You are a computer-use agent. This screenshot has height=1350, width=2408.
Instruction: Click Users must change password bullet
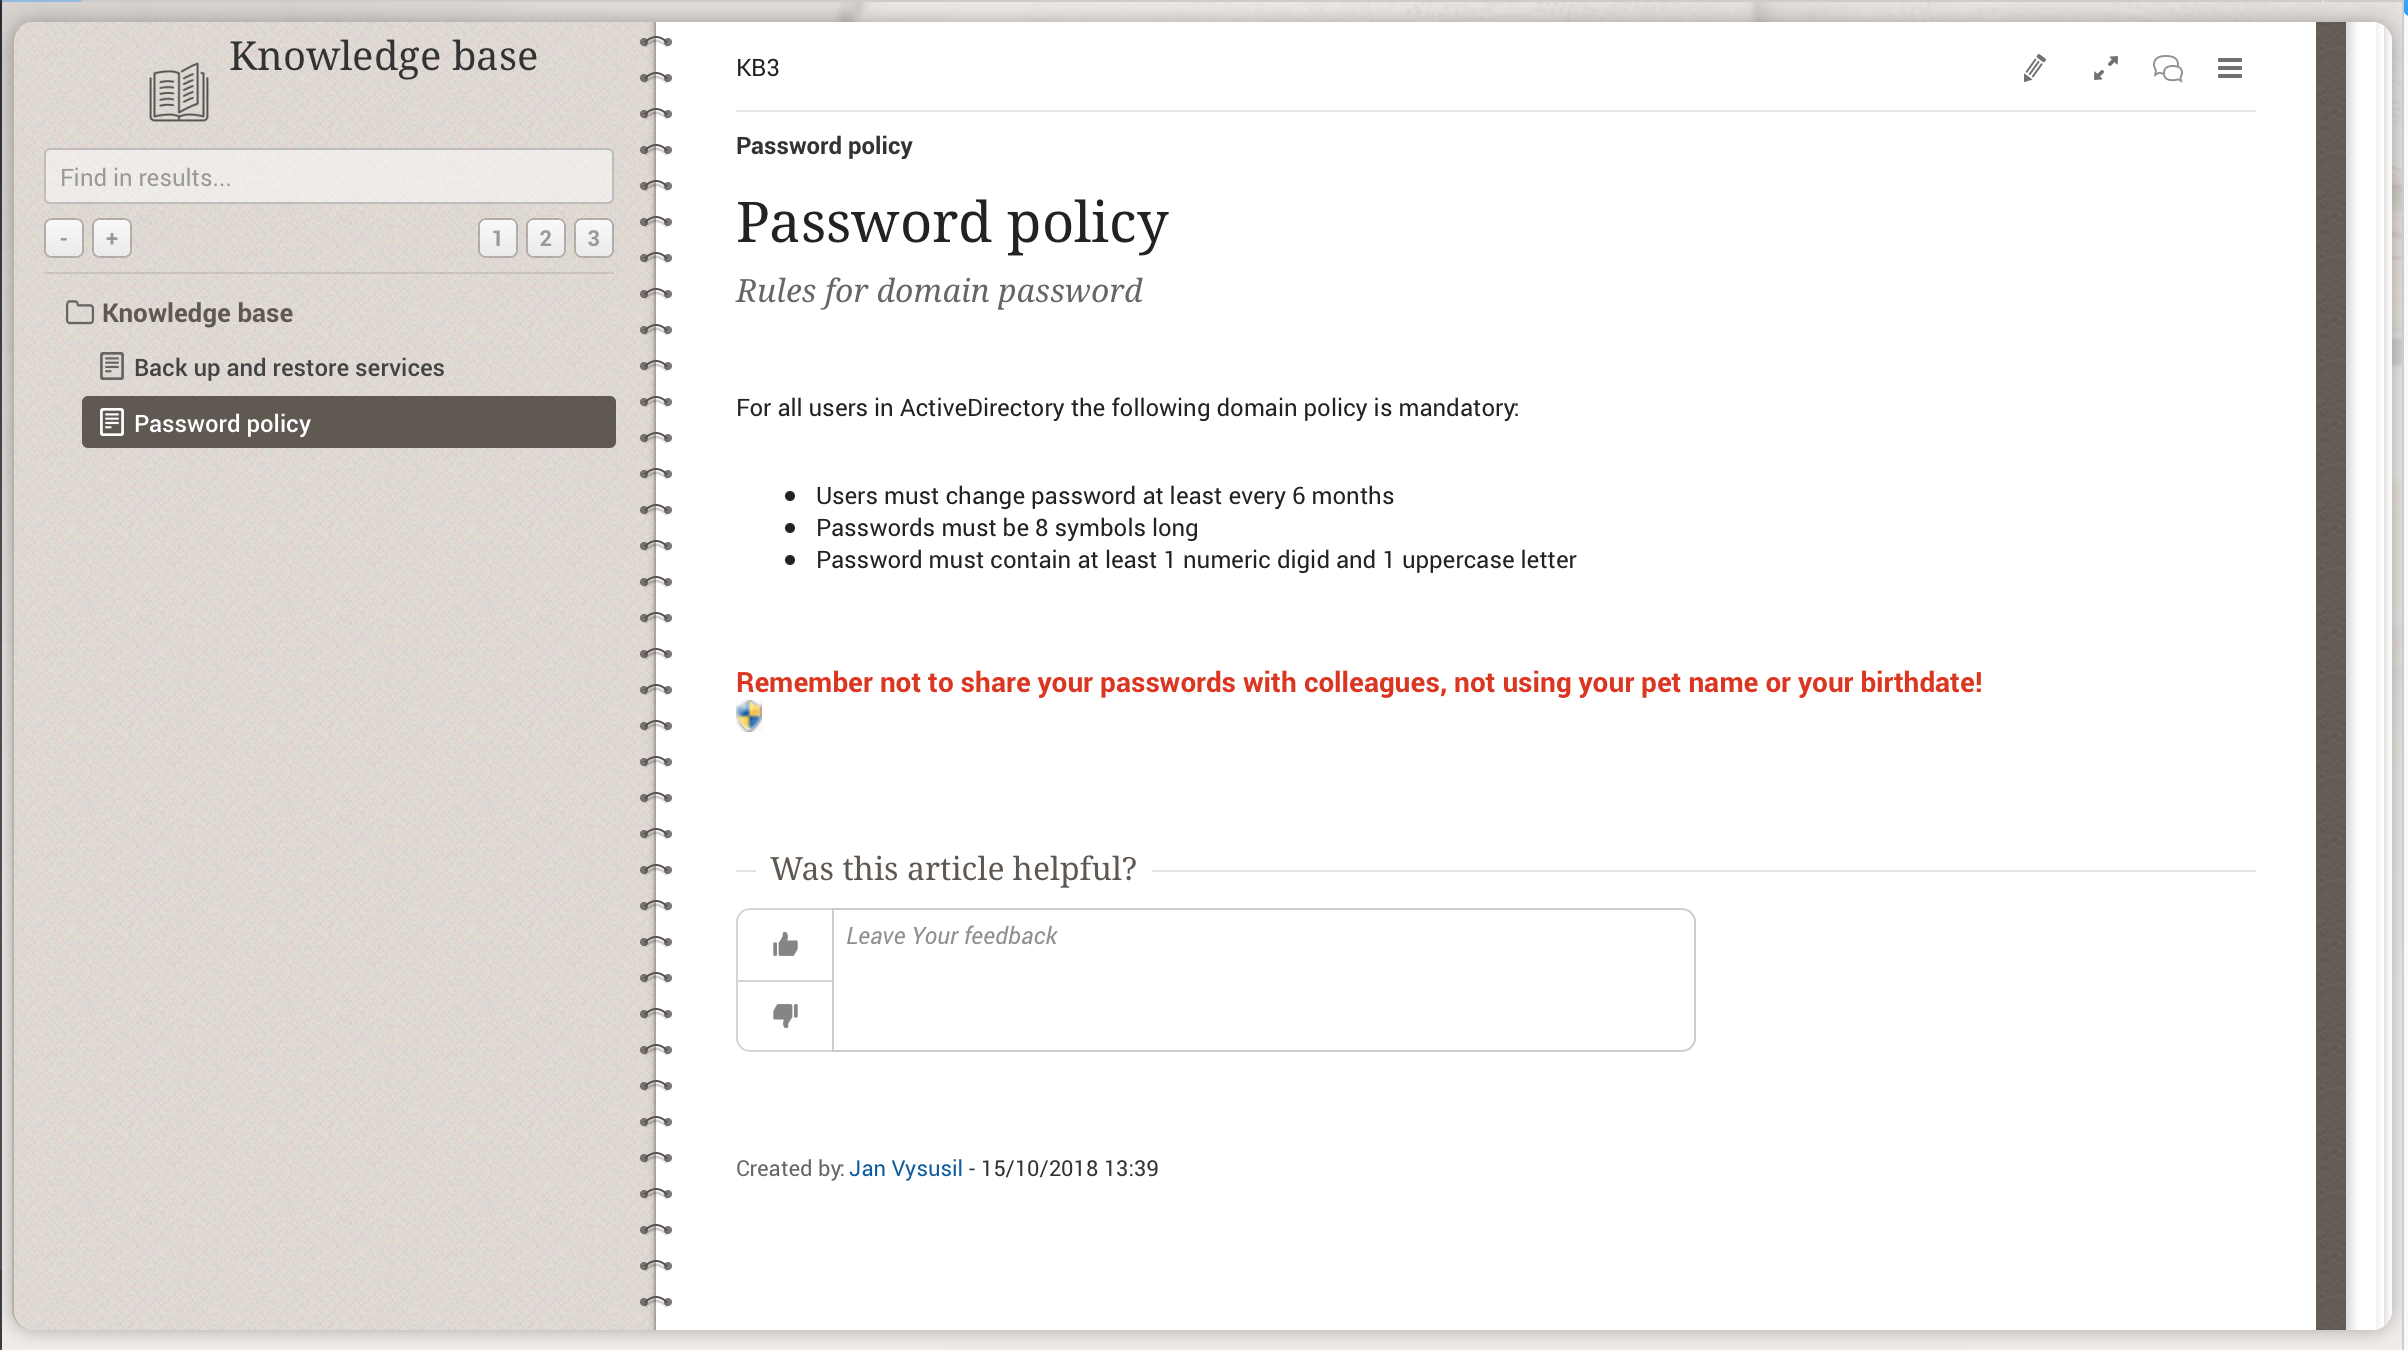(1105, 496)
